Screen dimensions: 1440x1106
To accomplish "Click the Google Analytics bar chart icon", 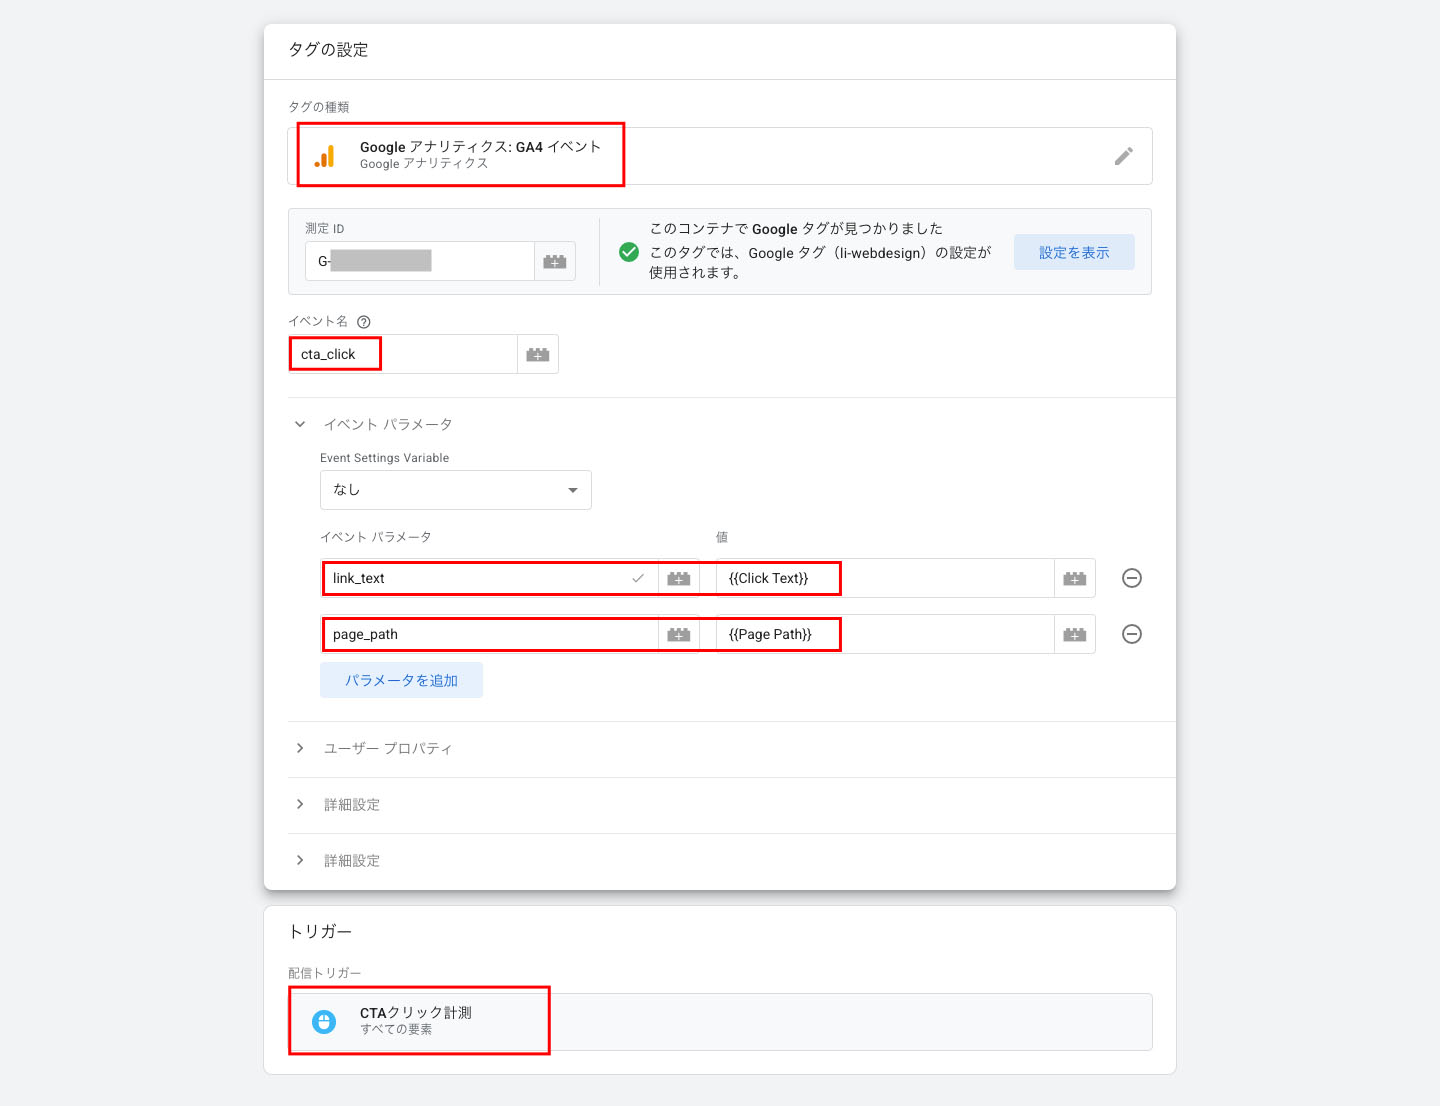I will [x=324, y=156].
